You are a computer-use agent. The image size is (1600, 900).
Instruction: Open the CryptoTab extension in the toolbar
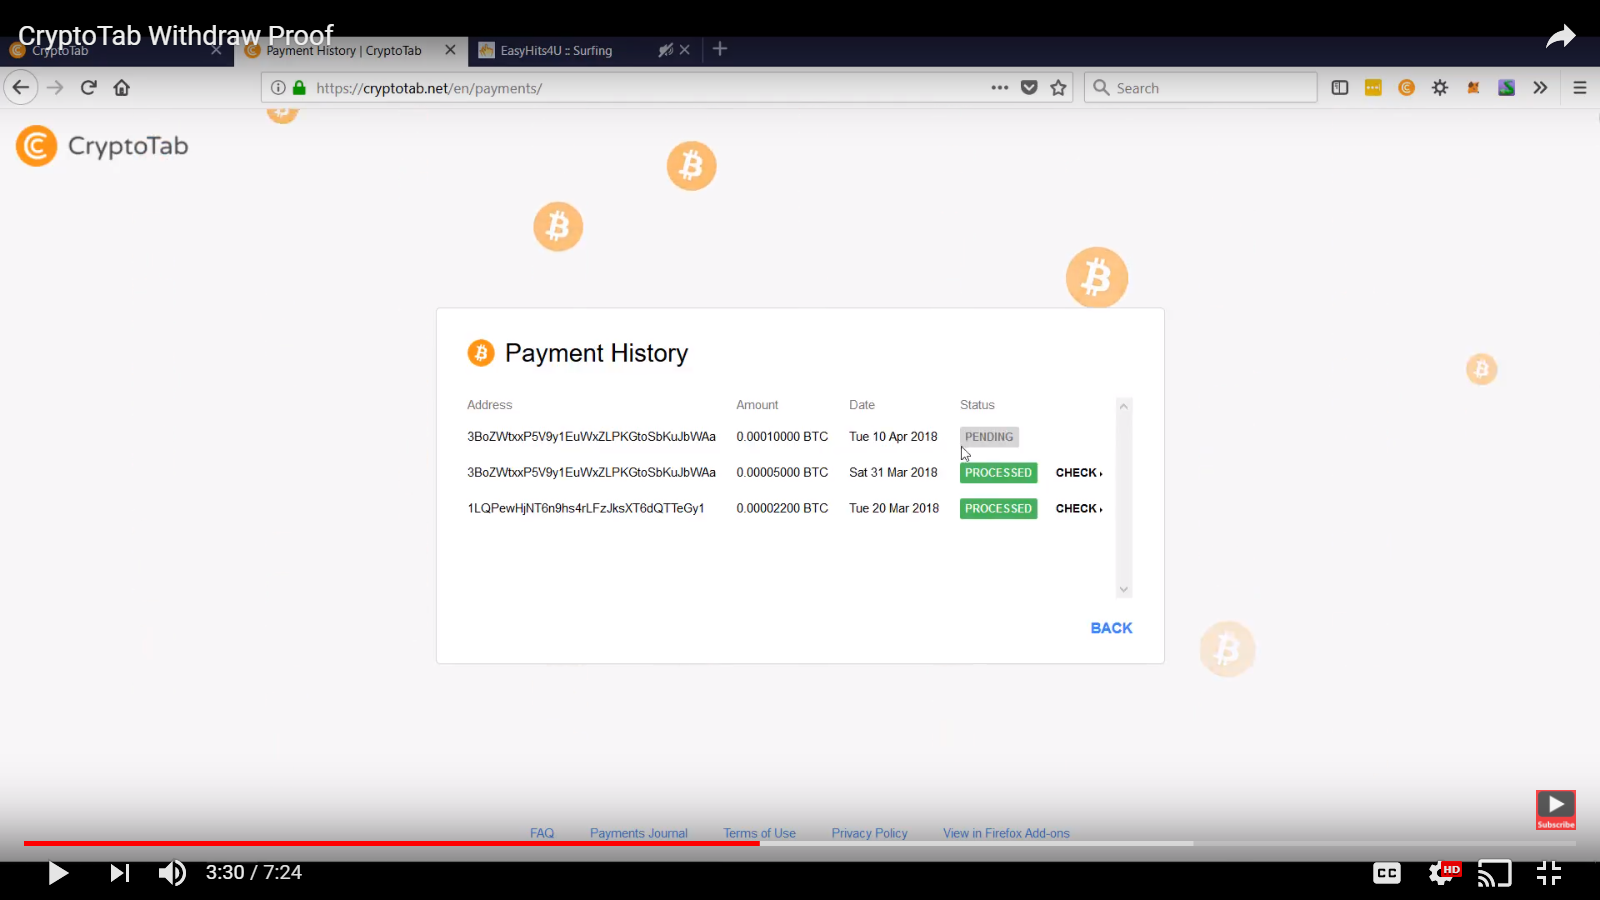click(x=1407, y=87)
